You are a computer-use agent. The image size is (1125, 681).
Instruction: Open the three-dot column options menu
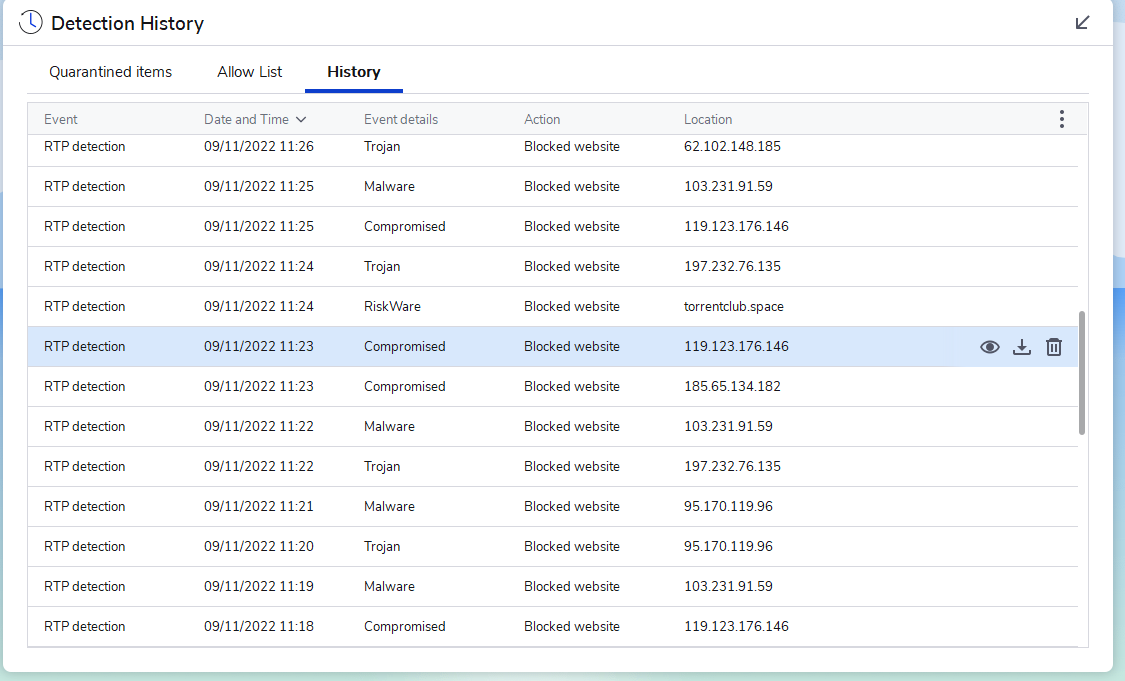point(1061,118)
